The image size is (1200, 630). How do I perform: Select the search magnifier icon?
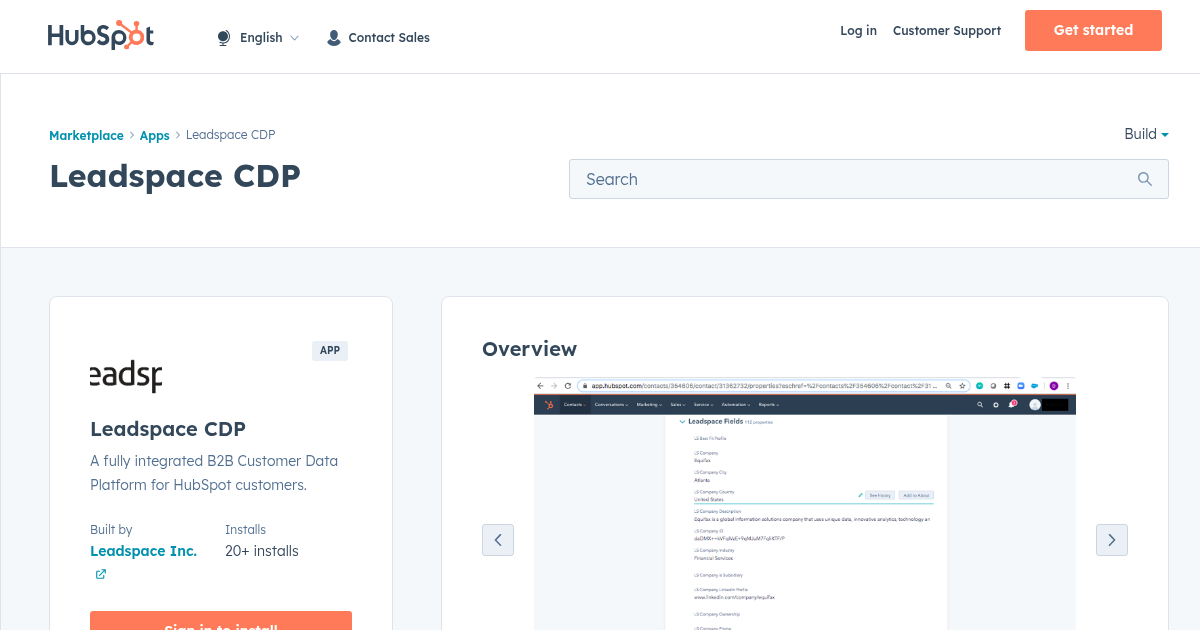[1145, 179]
